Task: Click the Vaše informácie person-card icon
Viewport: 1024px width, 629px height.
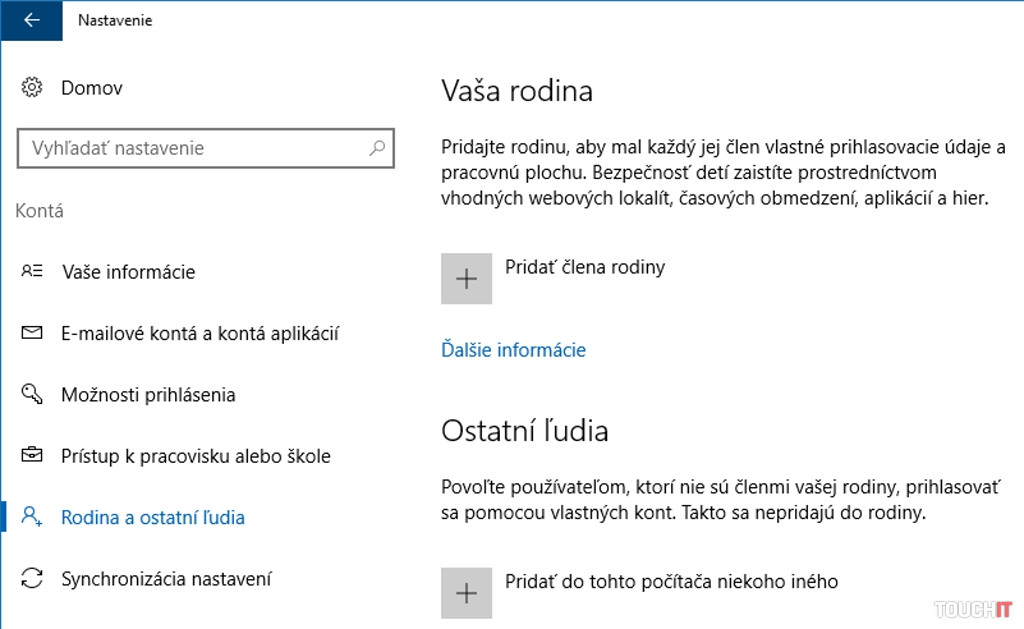Action: pyautogui.click(x=31, y=271)
